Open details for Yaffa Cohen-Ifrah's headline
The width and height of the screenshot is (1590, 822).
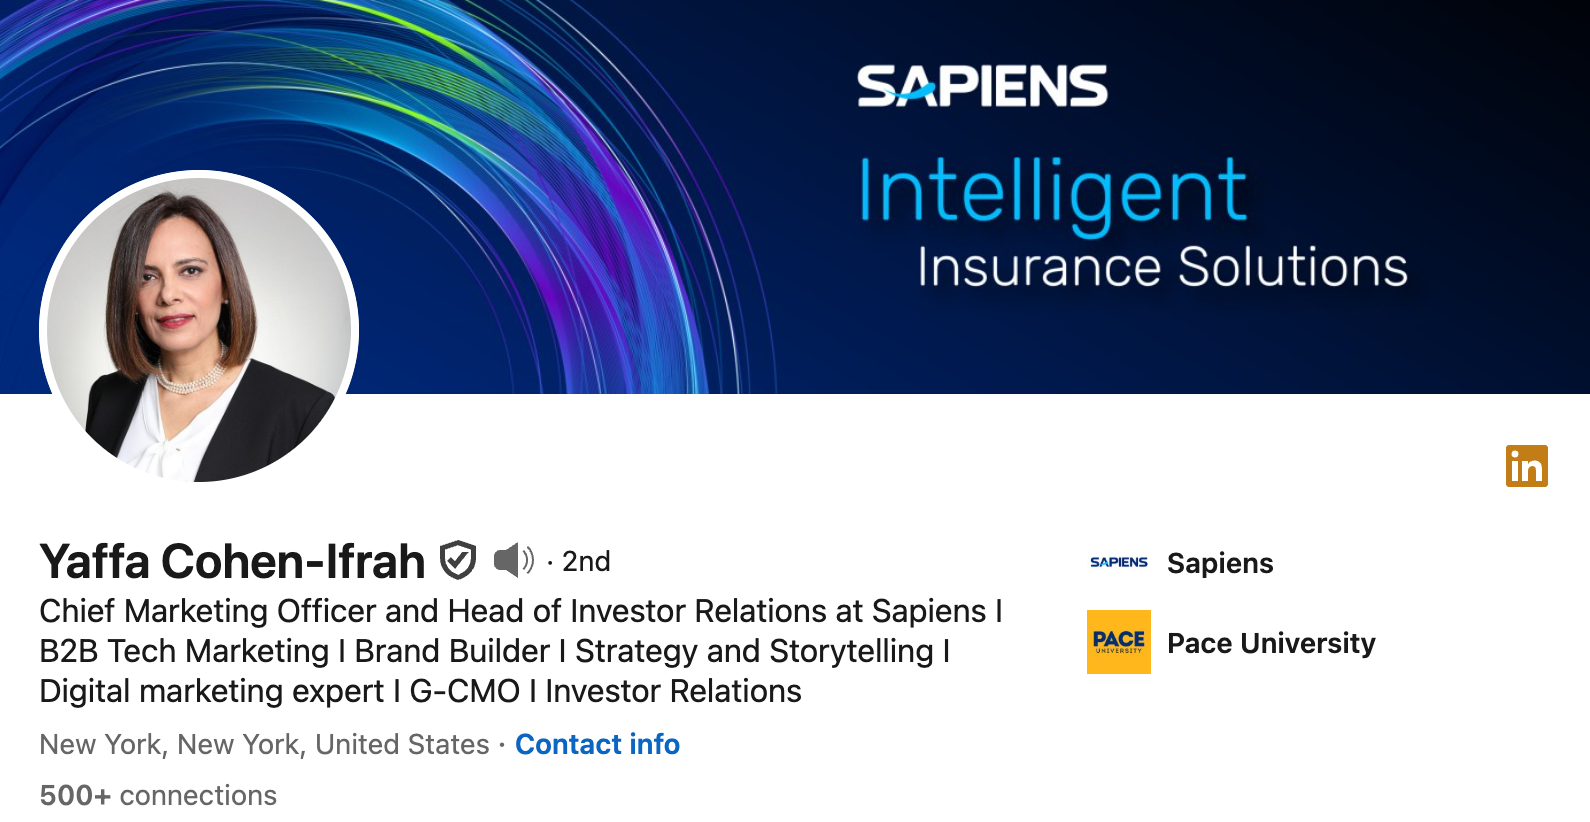pos(520,650)
